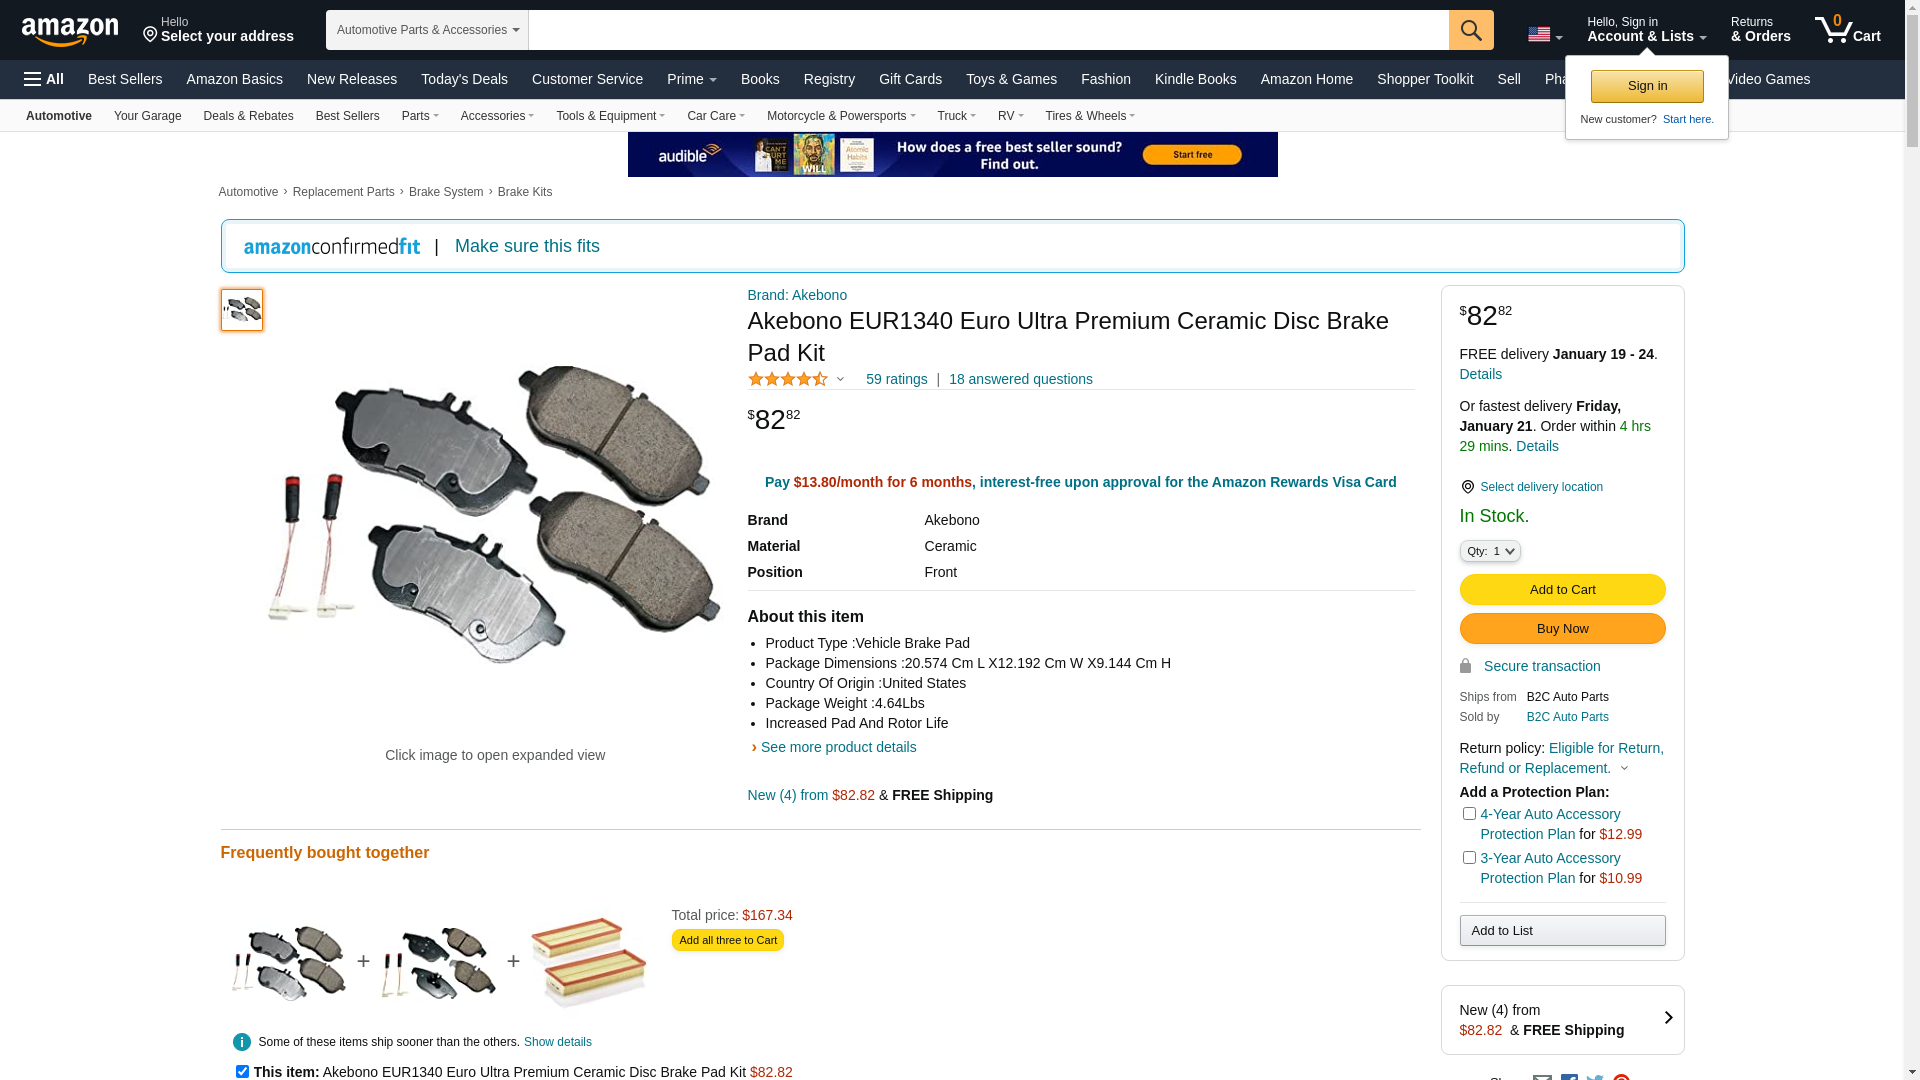Uncheck the This item checkbox
1920x1080 pixels.
coord(242,1071)
